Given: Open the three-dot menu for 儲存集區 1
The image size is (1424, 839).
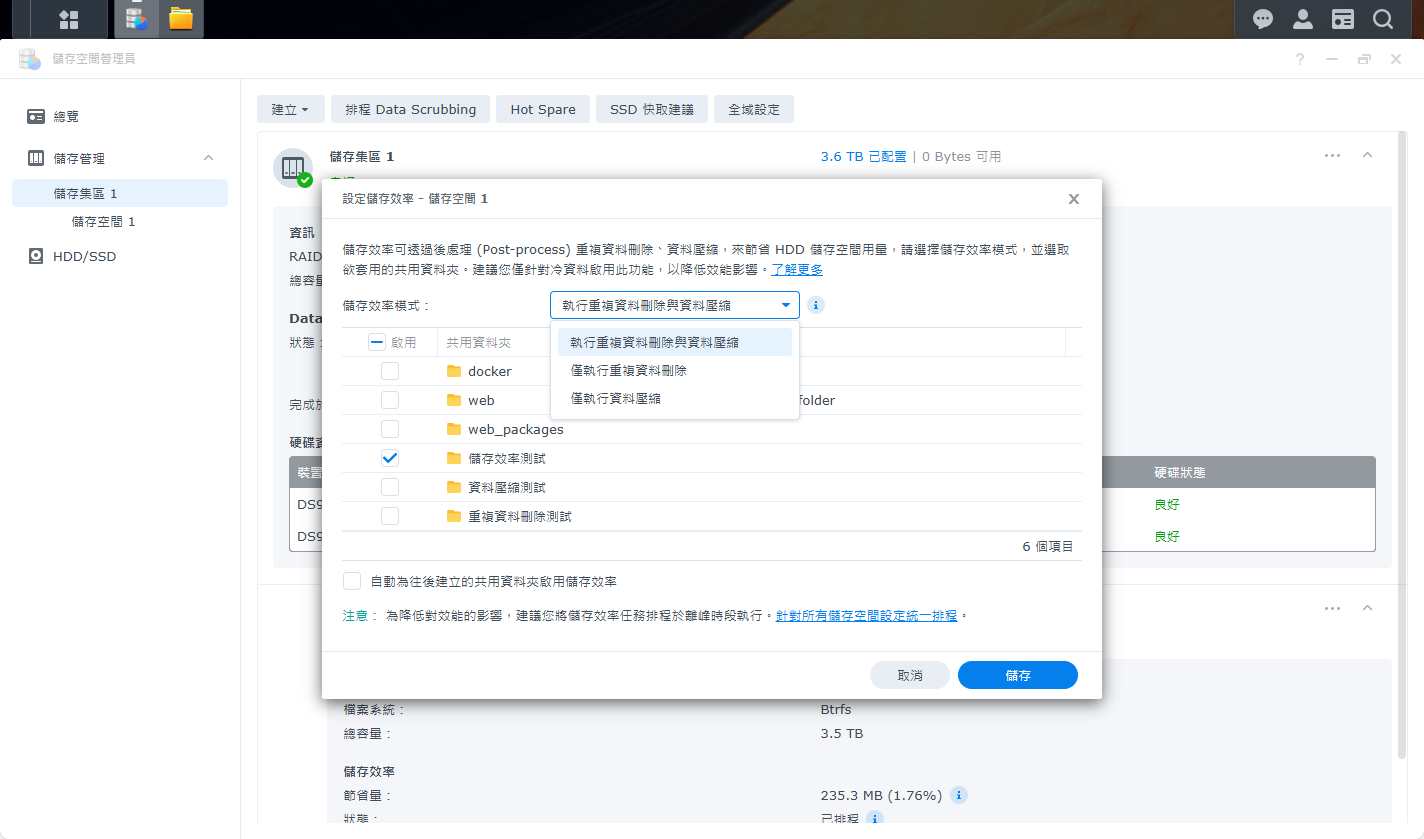Looking at the screenshot, I should tap(1332, 156).
